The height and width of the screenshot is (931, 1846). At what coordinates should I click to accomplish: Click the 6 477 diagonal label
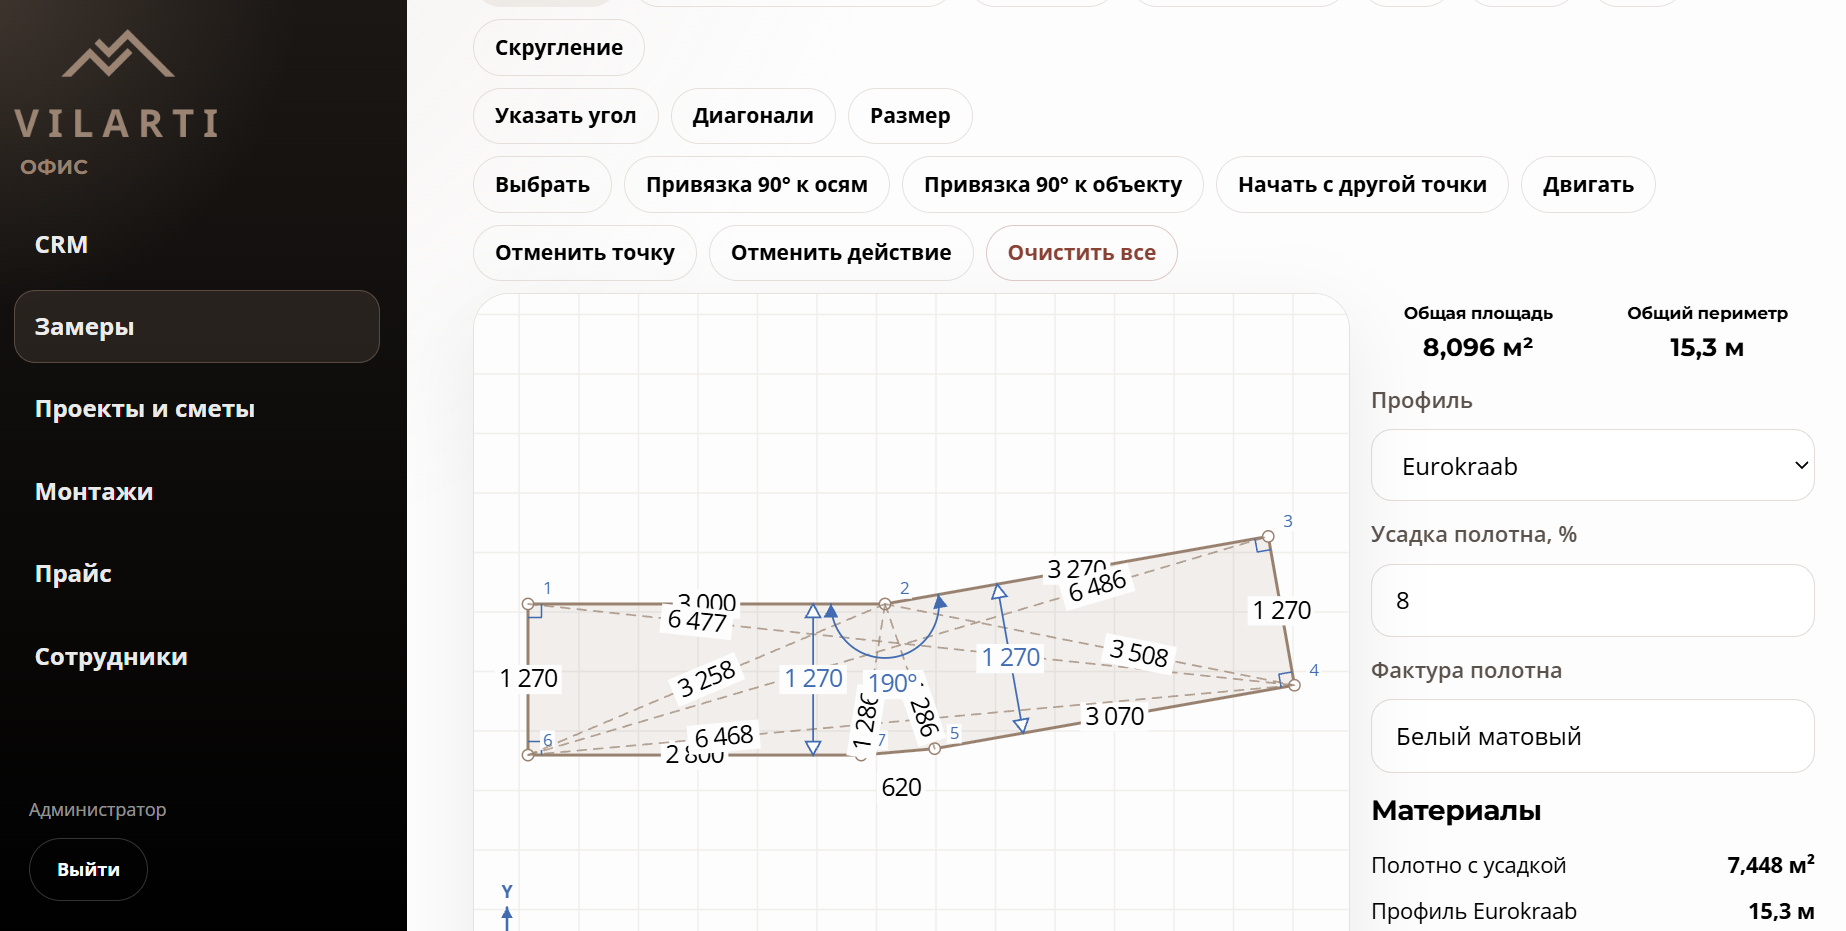(x=698, y=621)
